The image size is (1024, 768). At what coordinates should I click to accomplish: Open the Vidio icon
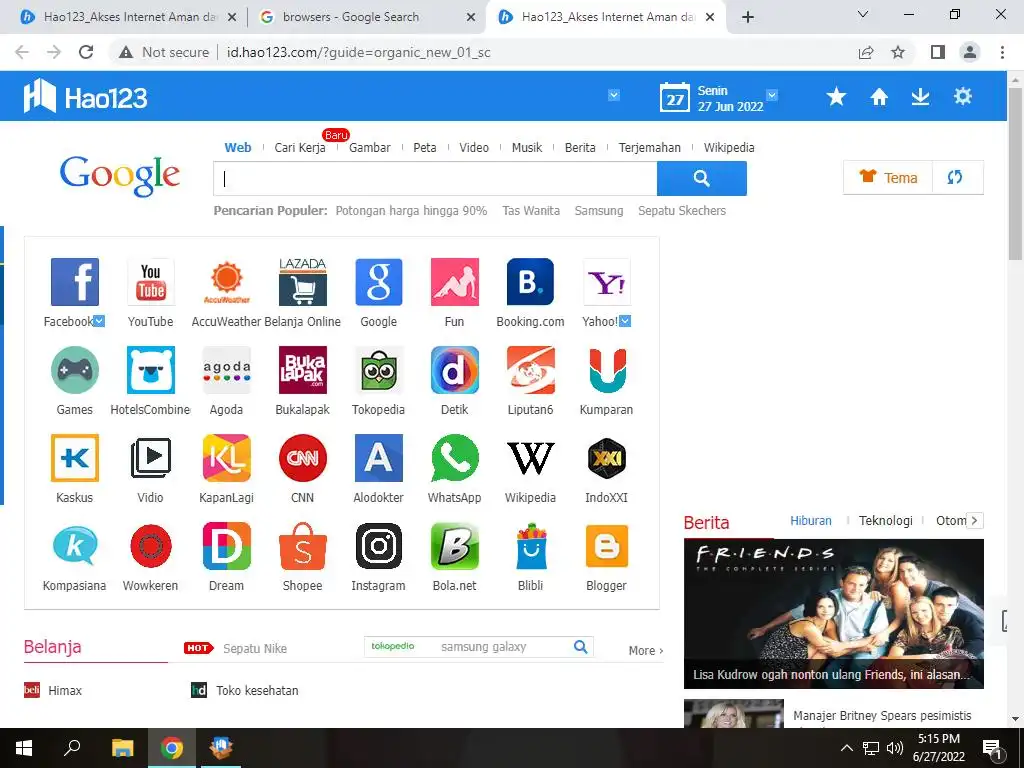(150, 458)
